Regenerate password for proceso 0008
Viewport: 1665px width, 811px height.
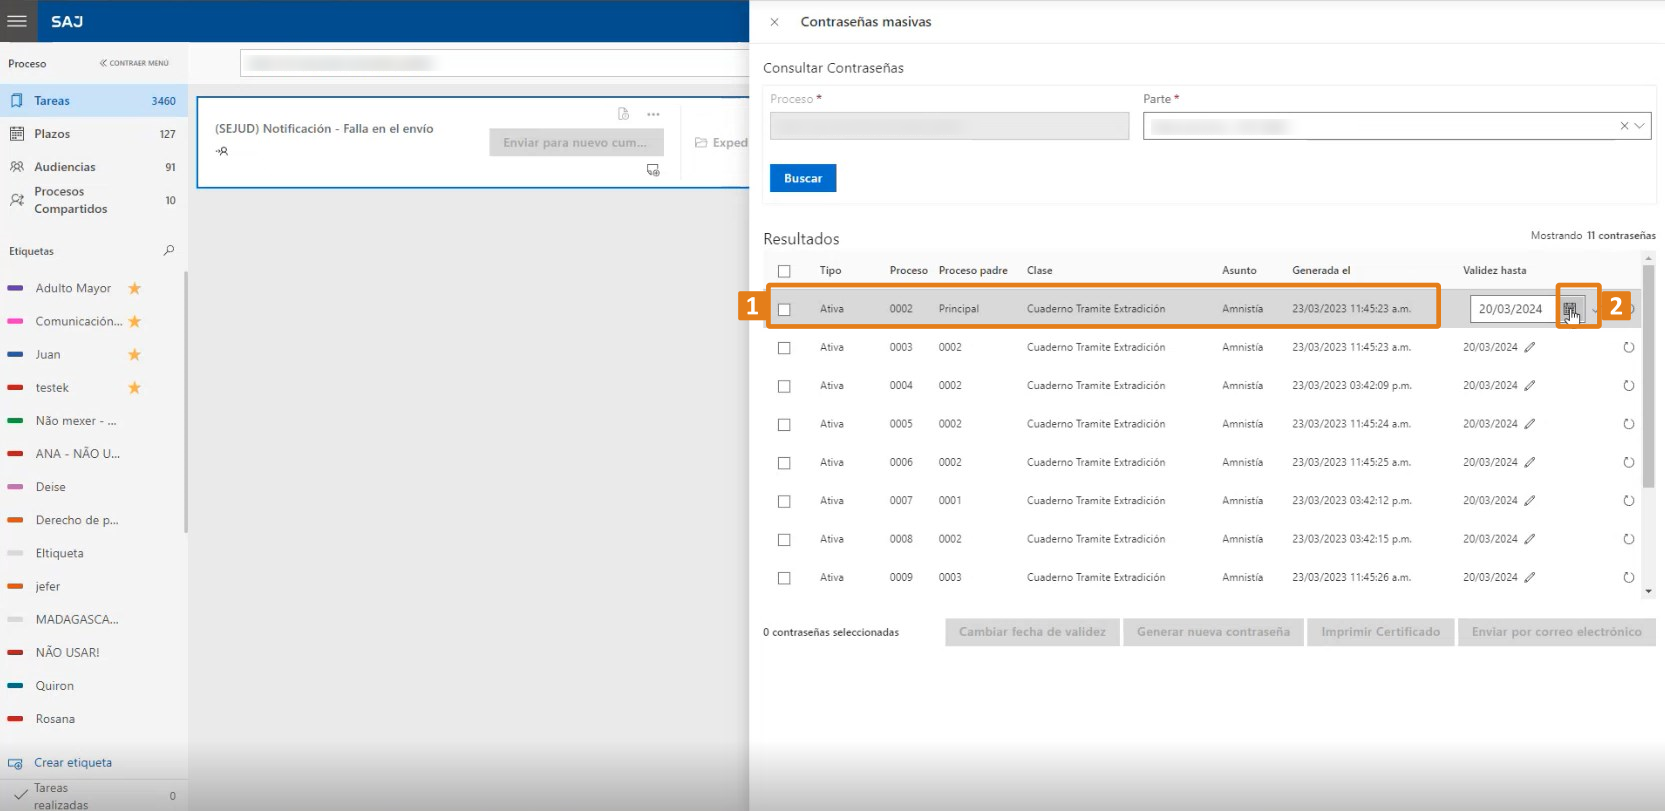1628,539
